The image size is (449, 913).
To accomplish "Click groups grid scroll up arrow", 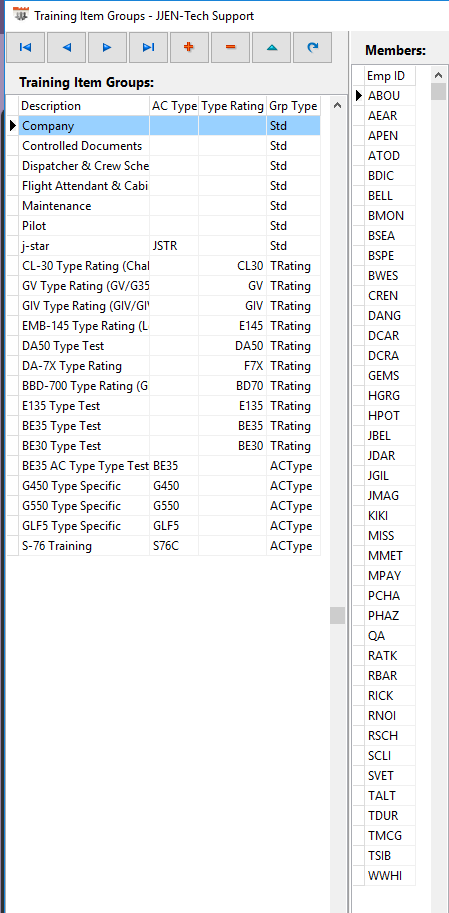I will (x=337, y=105).
